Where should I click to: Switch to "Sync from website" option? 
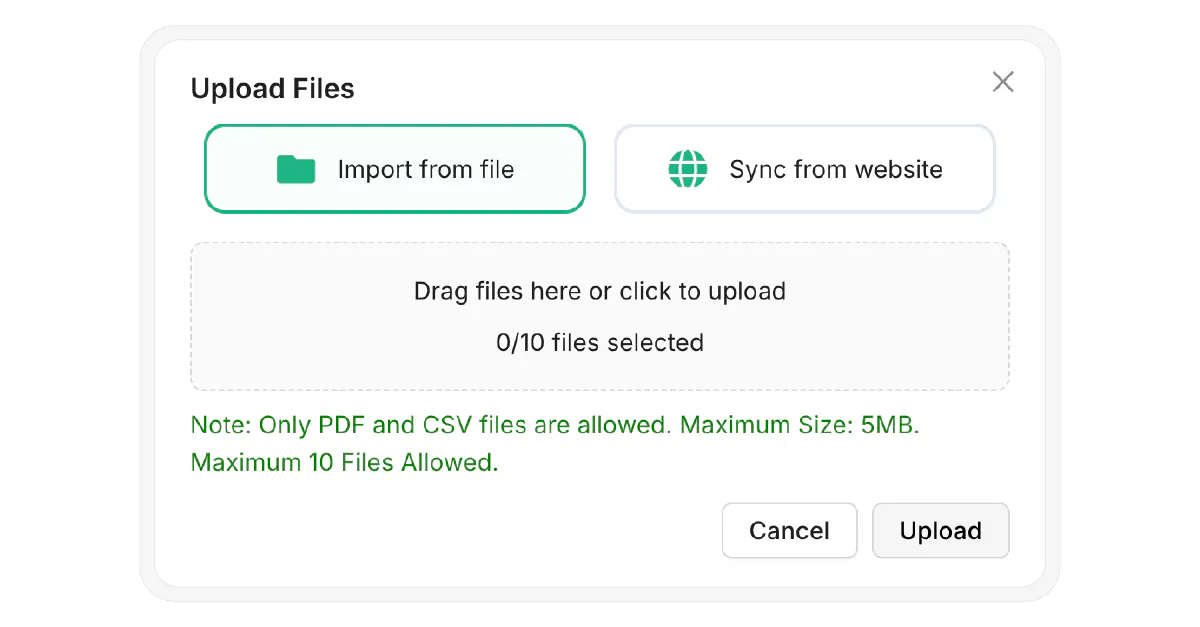click(x=804, y=169)
